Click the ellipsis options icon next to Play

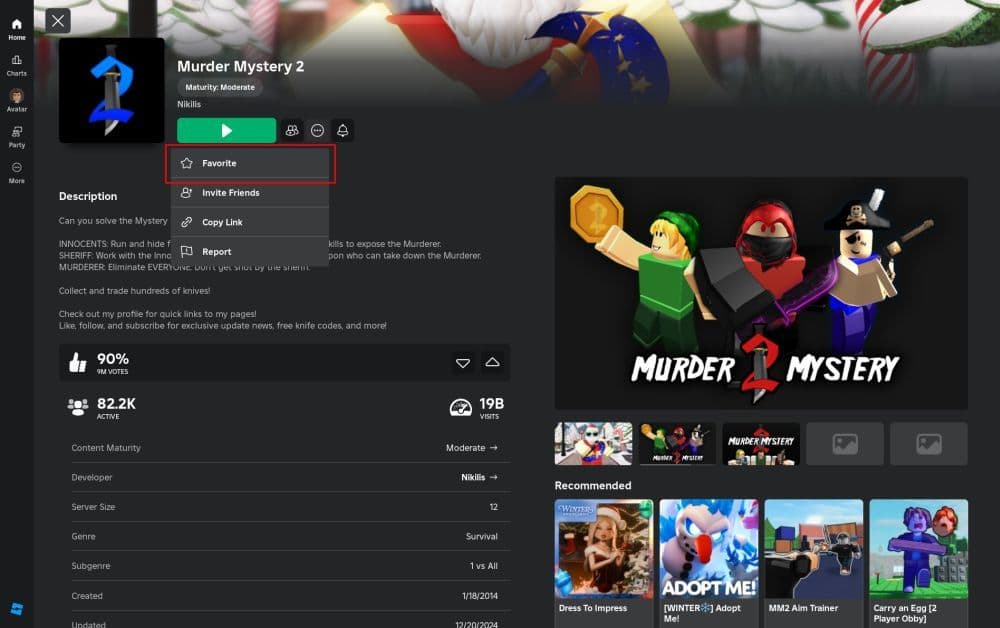(316, 130)
